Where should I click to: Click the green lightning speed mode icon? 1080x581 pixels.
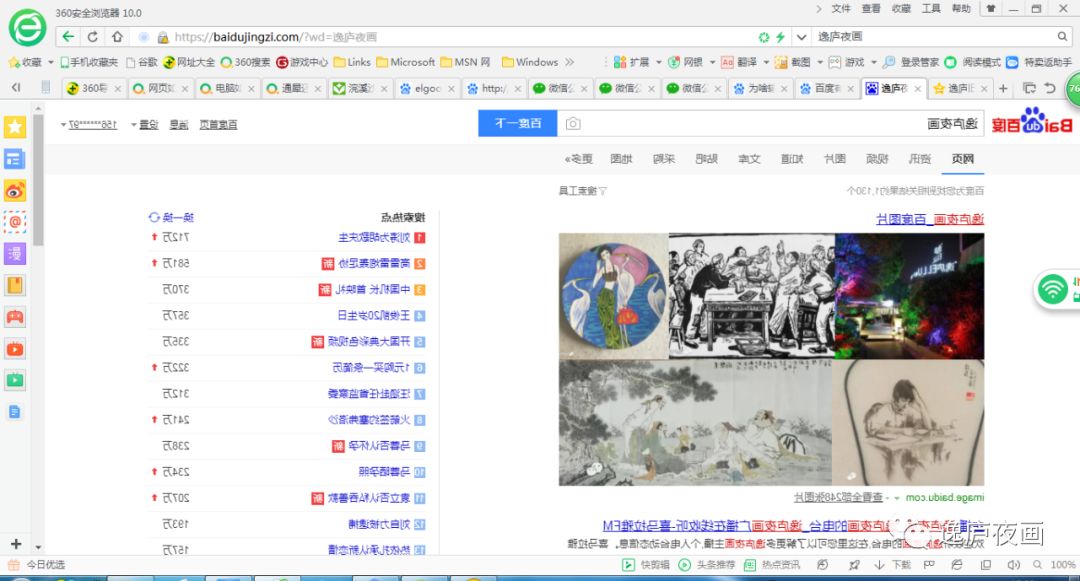pos(780,37)
